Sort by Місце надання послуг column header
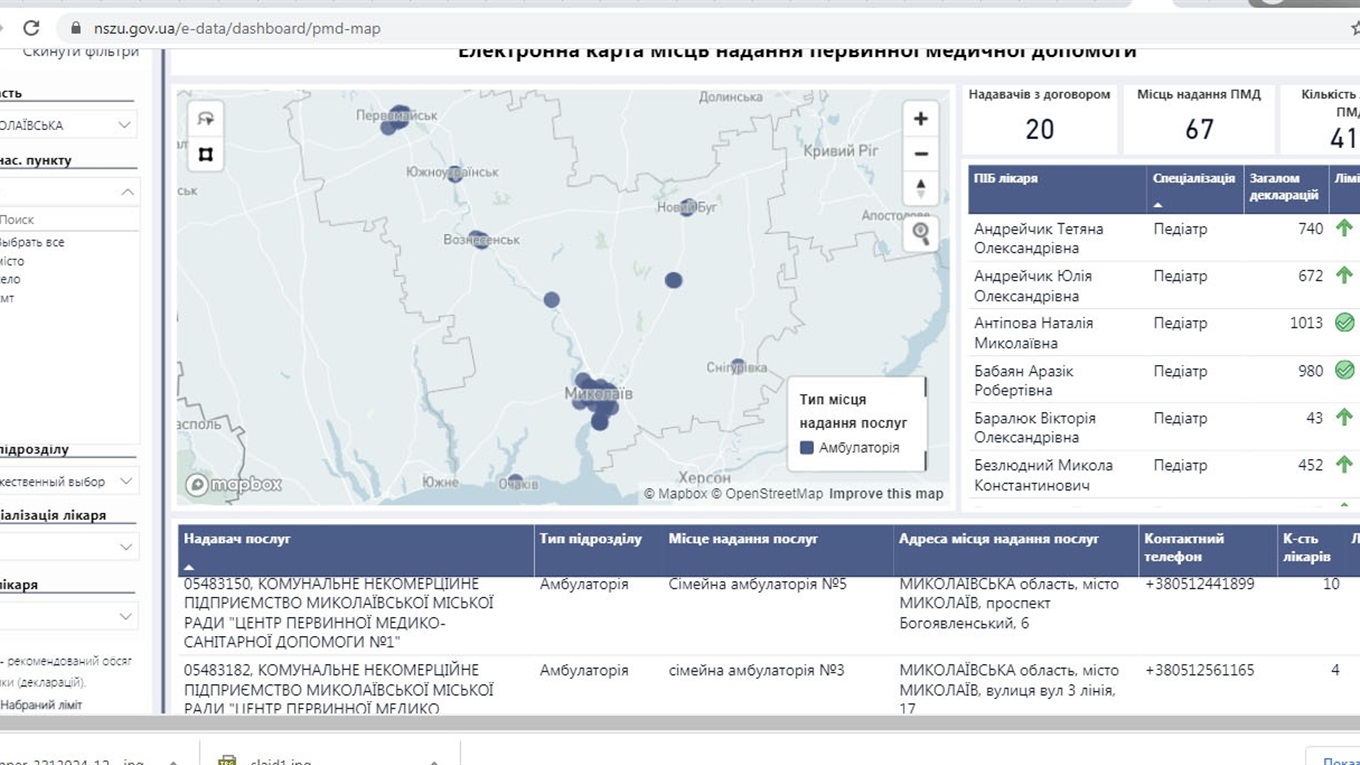This screenshot has width=1360, height=765. pyautogui.click(x=778, y=550)
